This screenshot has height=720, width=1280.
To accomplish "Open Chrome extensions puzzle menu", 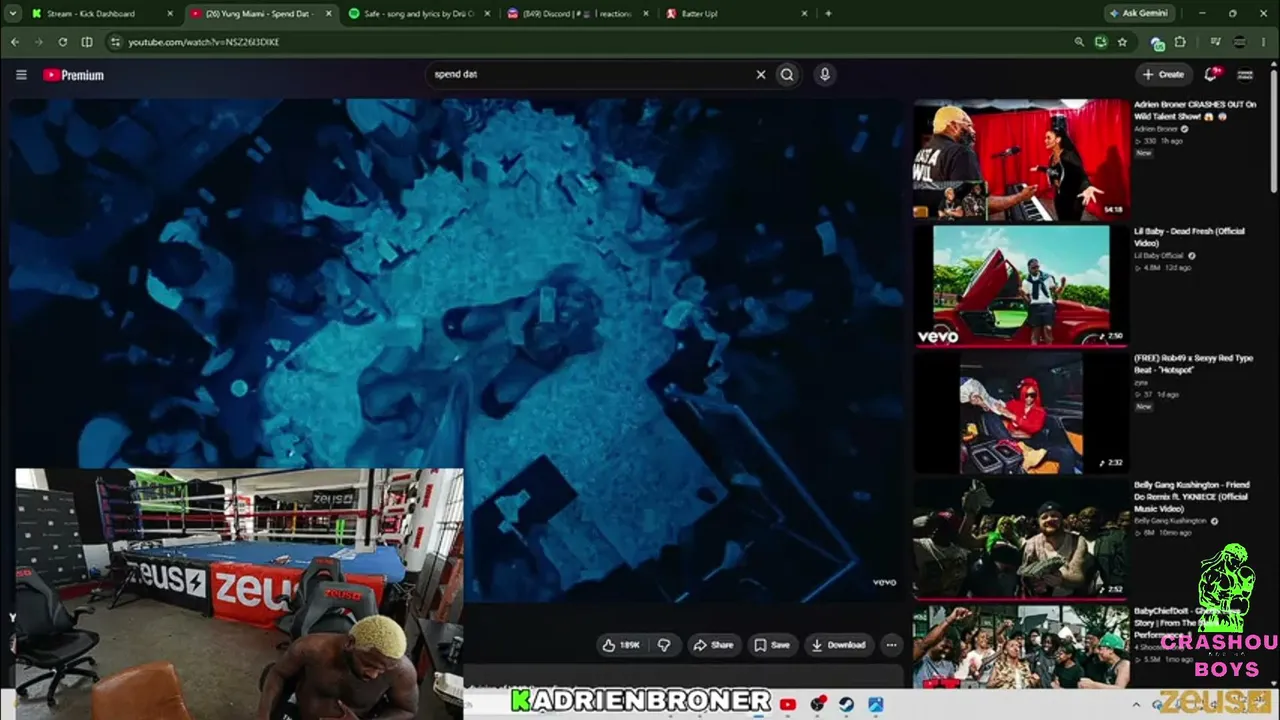I will click(x=1180, y=42).
